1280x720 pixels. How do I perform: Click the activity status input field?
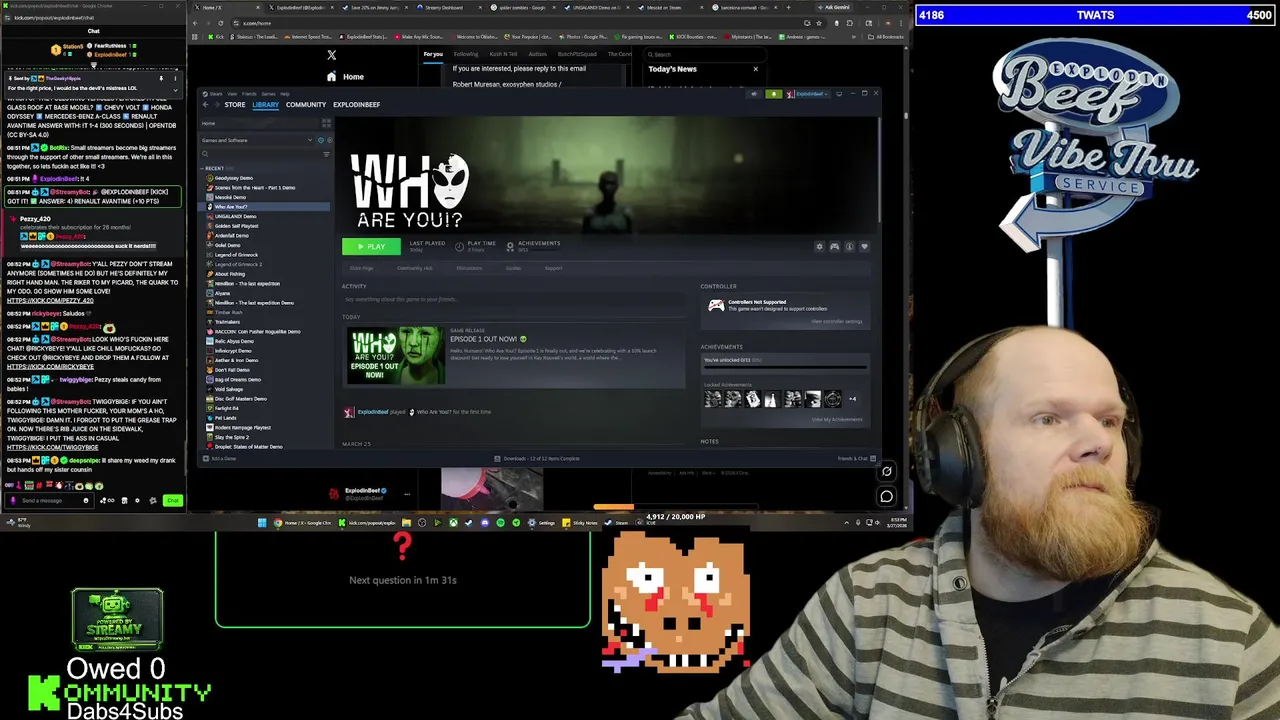514,299
